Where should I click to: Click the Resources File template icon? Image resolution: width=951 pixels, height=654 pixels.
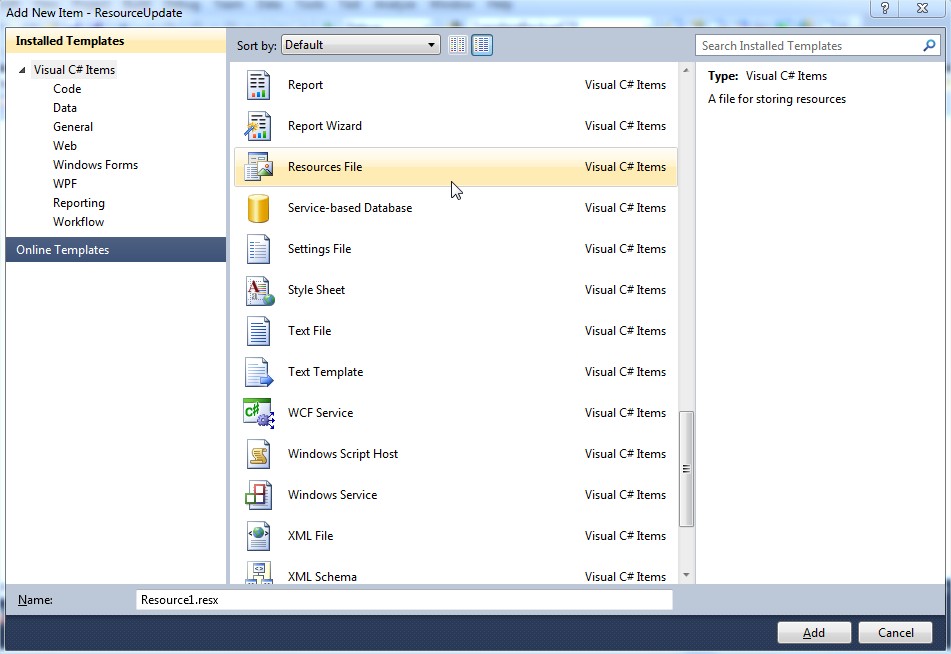258,167
